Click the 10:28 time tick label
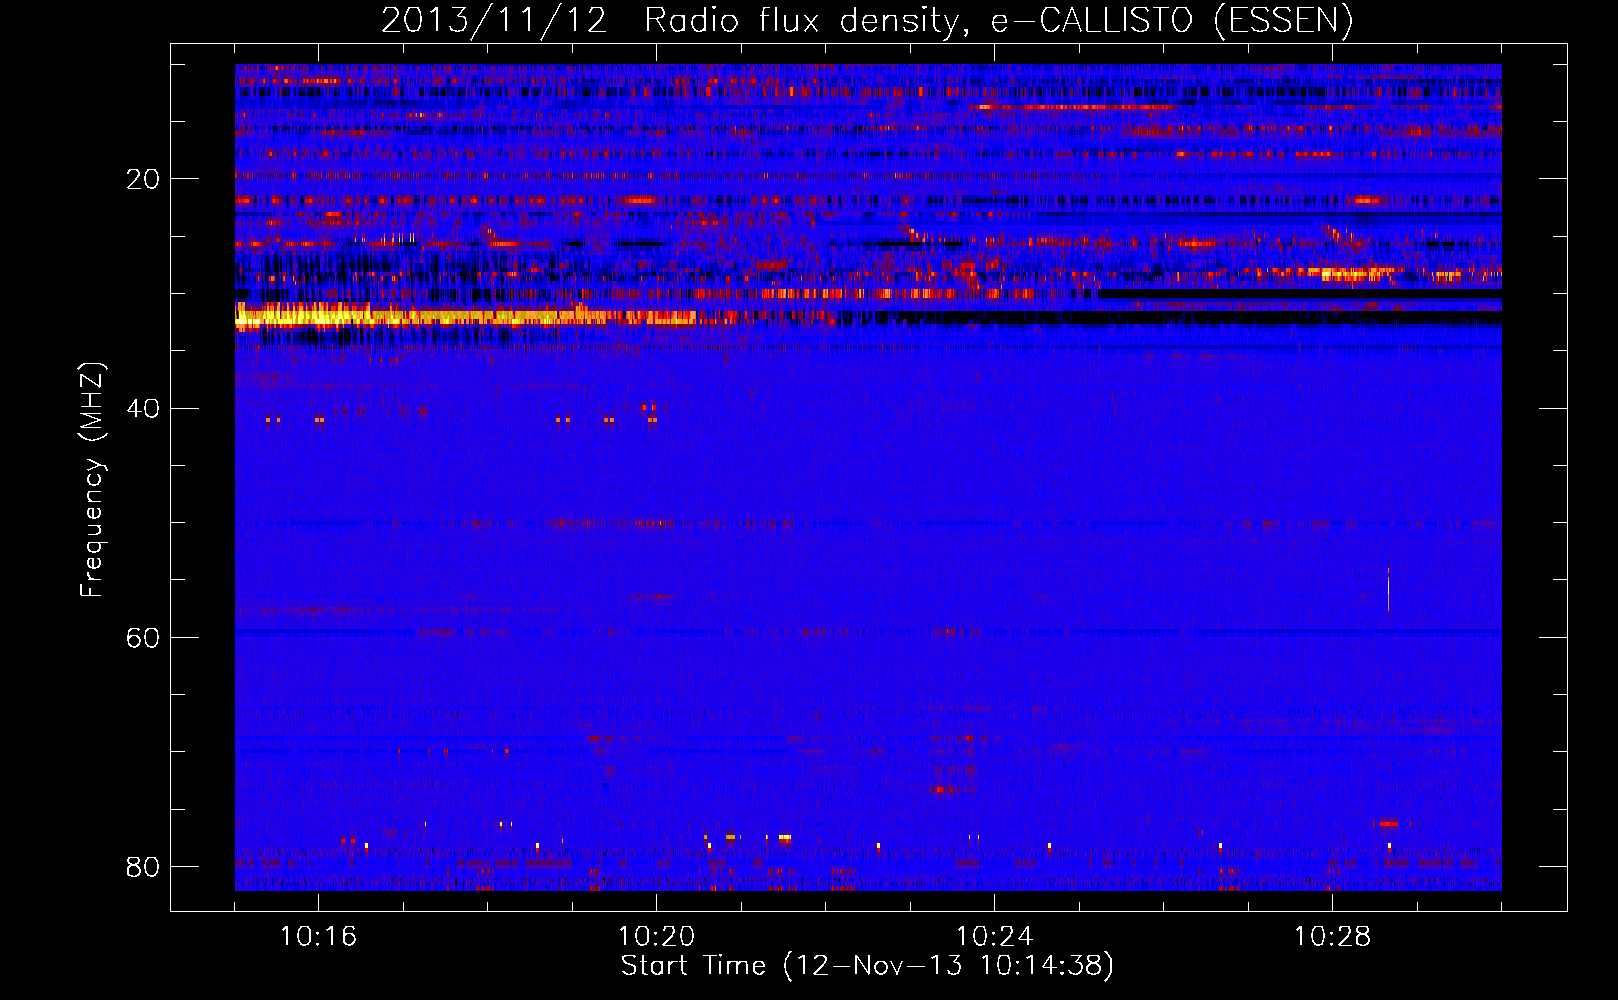 click(1332, 936)
